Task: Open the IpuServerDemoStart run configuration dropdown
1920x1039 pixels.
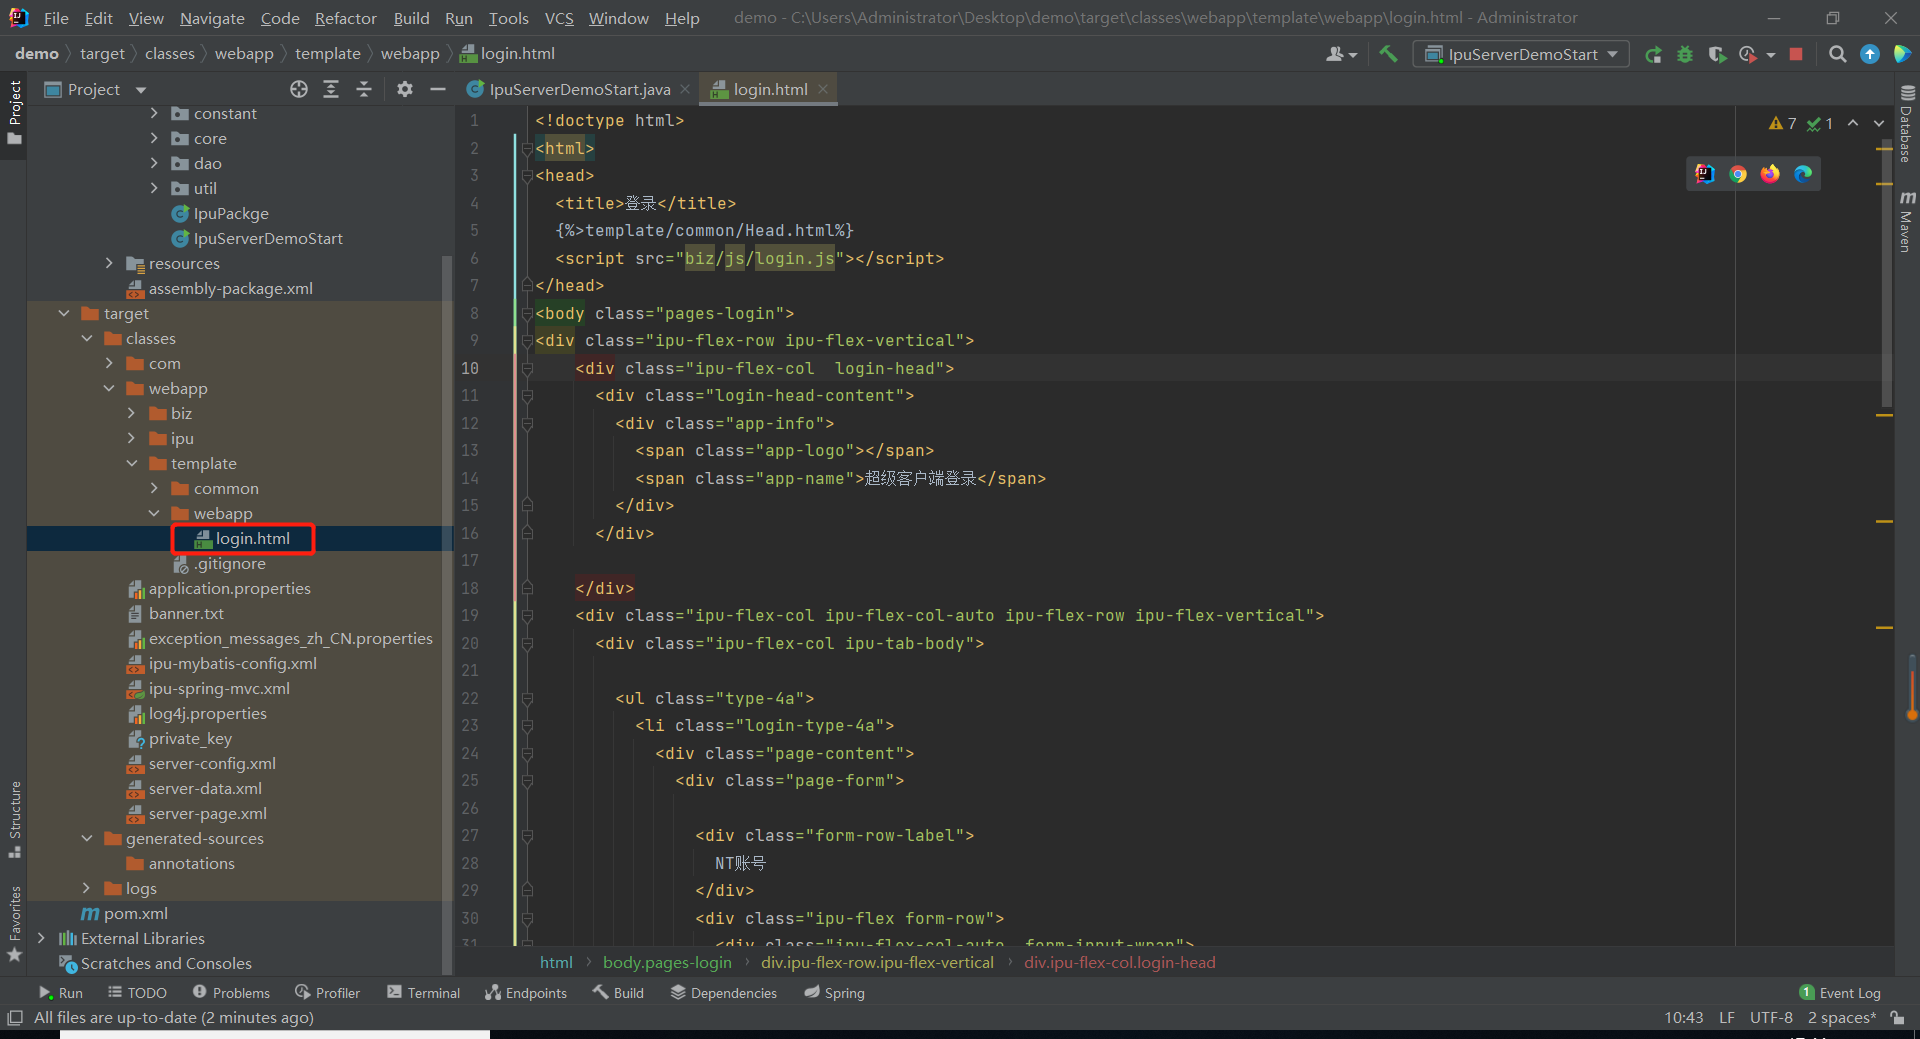Action: [x=1521, y=54]
